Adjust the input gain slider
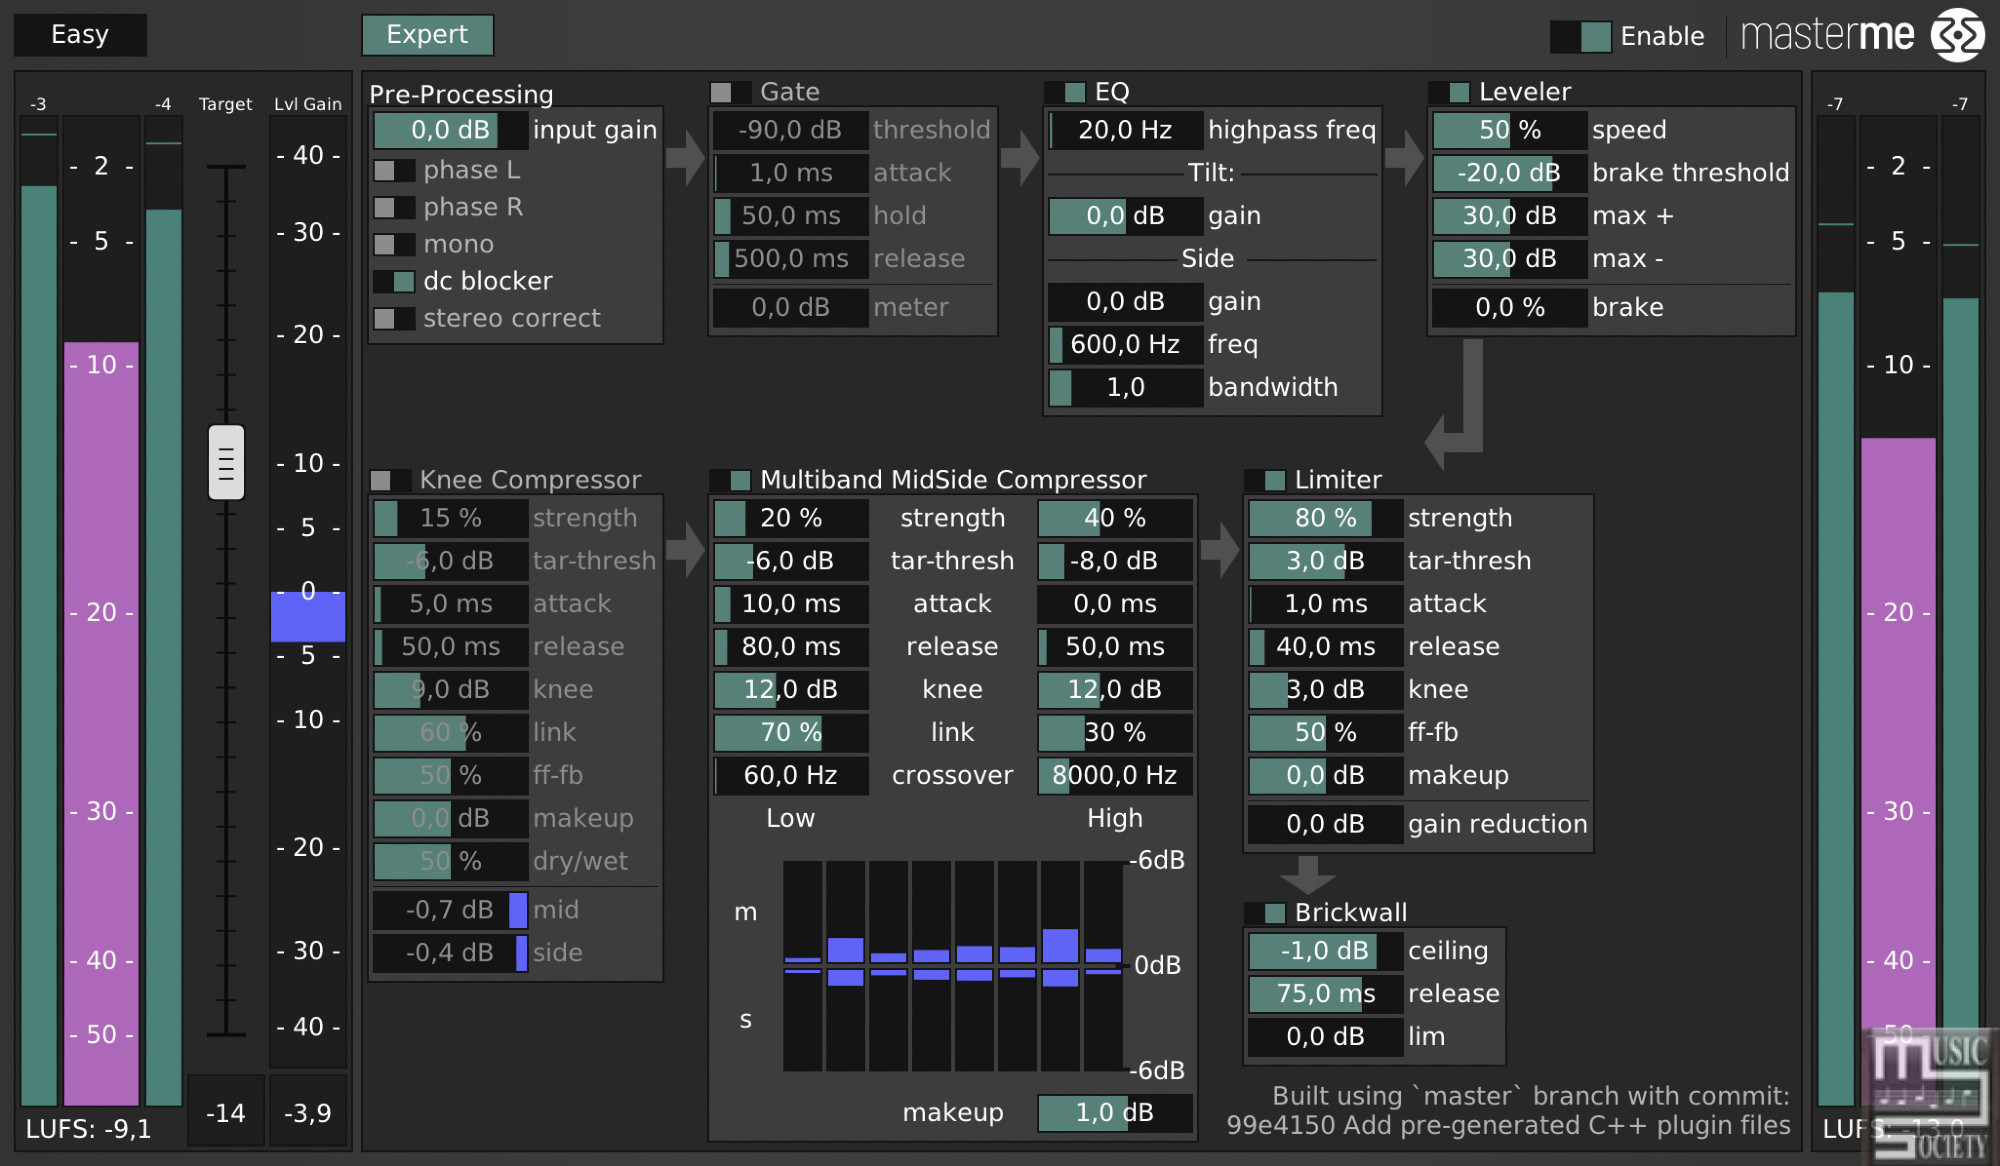Screen dimensions: 2000x1166 pos(450,130)
